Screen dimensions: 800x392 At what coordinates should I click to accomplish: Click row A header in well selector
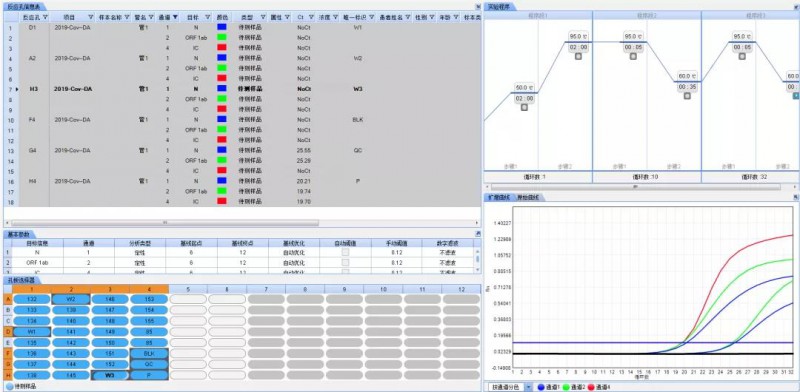[x=8, y=299]
